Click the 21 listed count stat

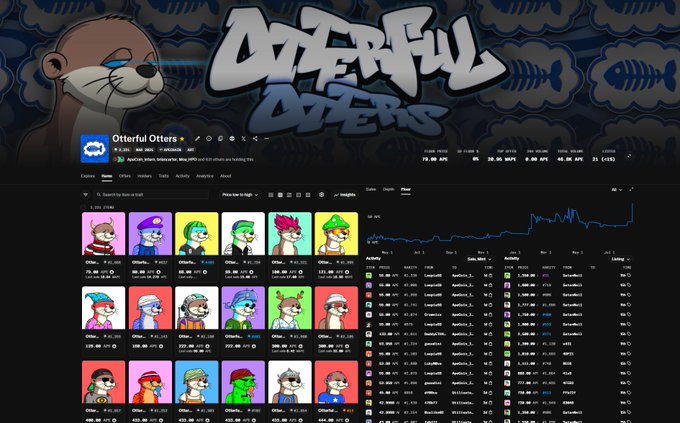point(603,156)
